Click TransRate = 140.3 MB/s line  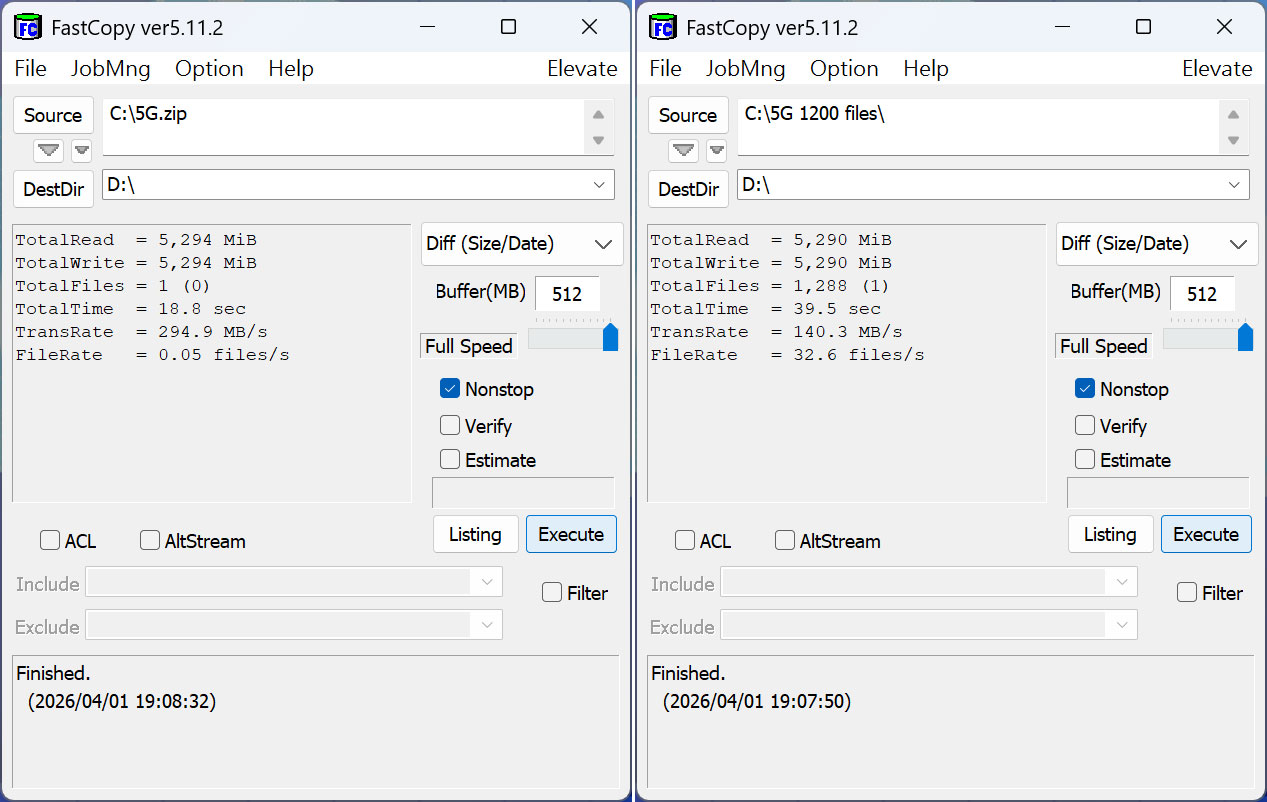[776, 332]
